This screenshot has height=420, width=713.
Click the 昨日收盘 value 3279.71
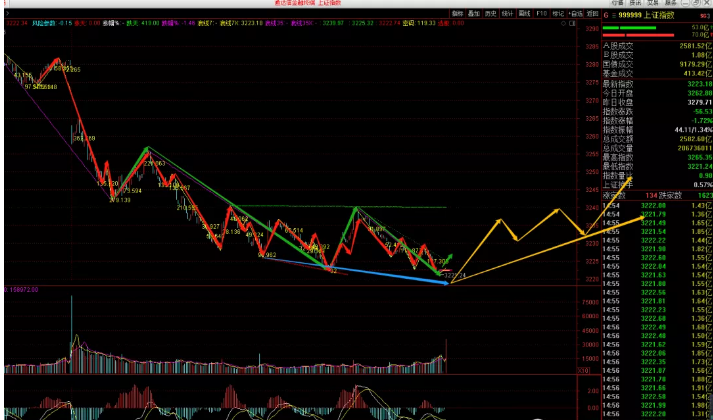699,102
